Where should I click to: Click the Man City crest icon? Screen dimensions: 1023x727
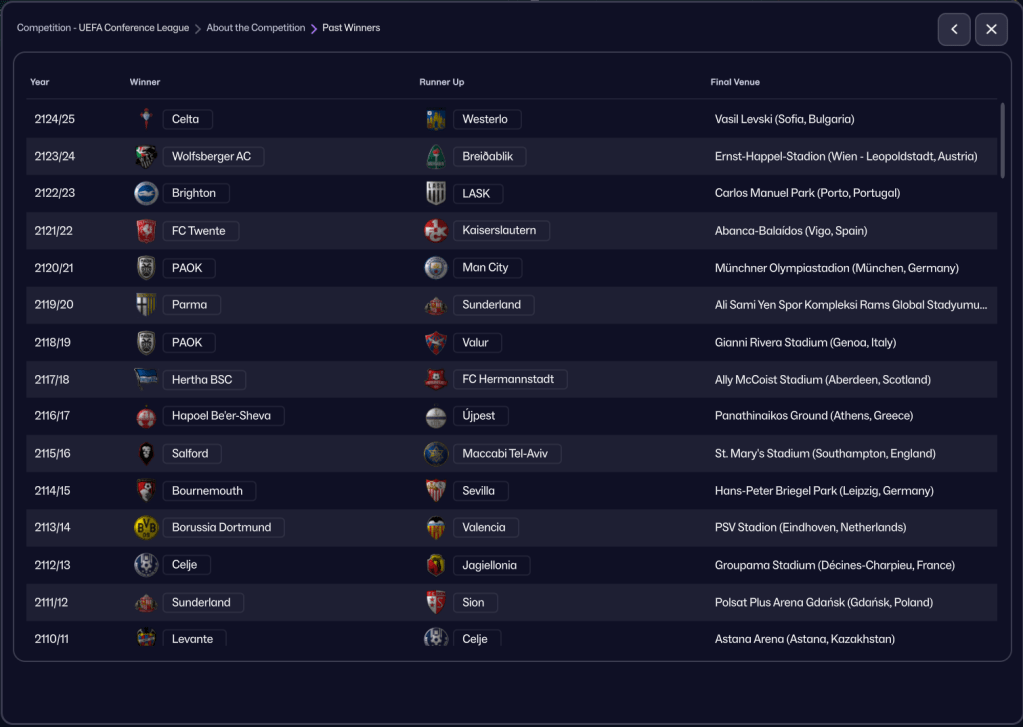(x=436, y=268)
